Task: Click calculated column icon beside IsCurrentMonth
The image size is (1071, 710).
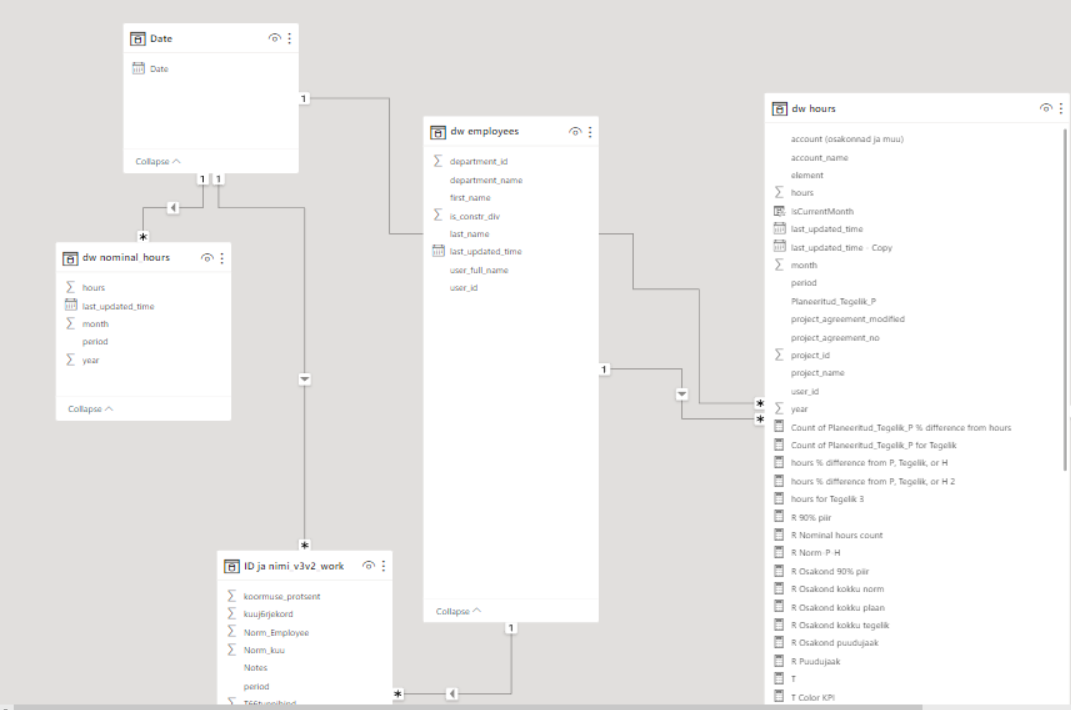Action: (779, 211)
